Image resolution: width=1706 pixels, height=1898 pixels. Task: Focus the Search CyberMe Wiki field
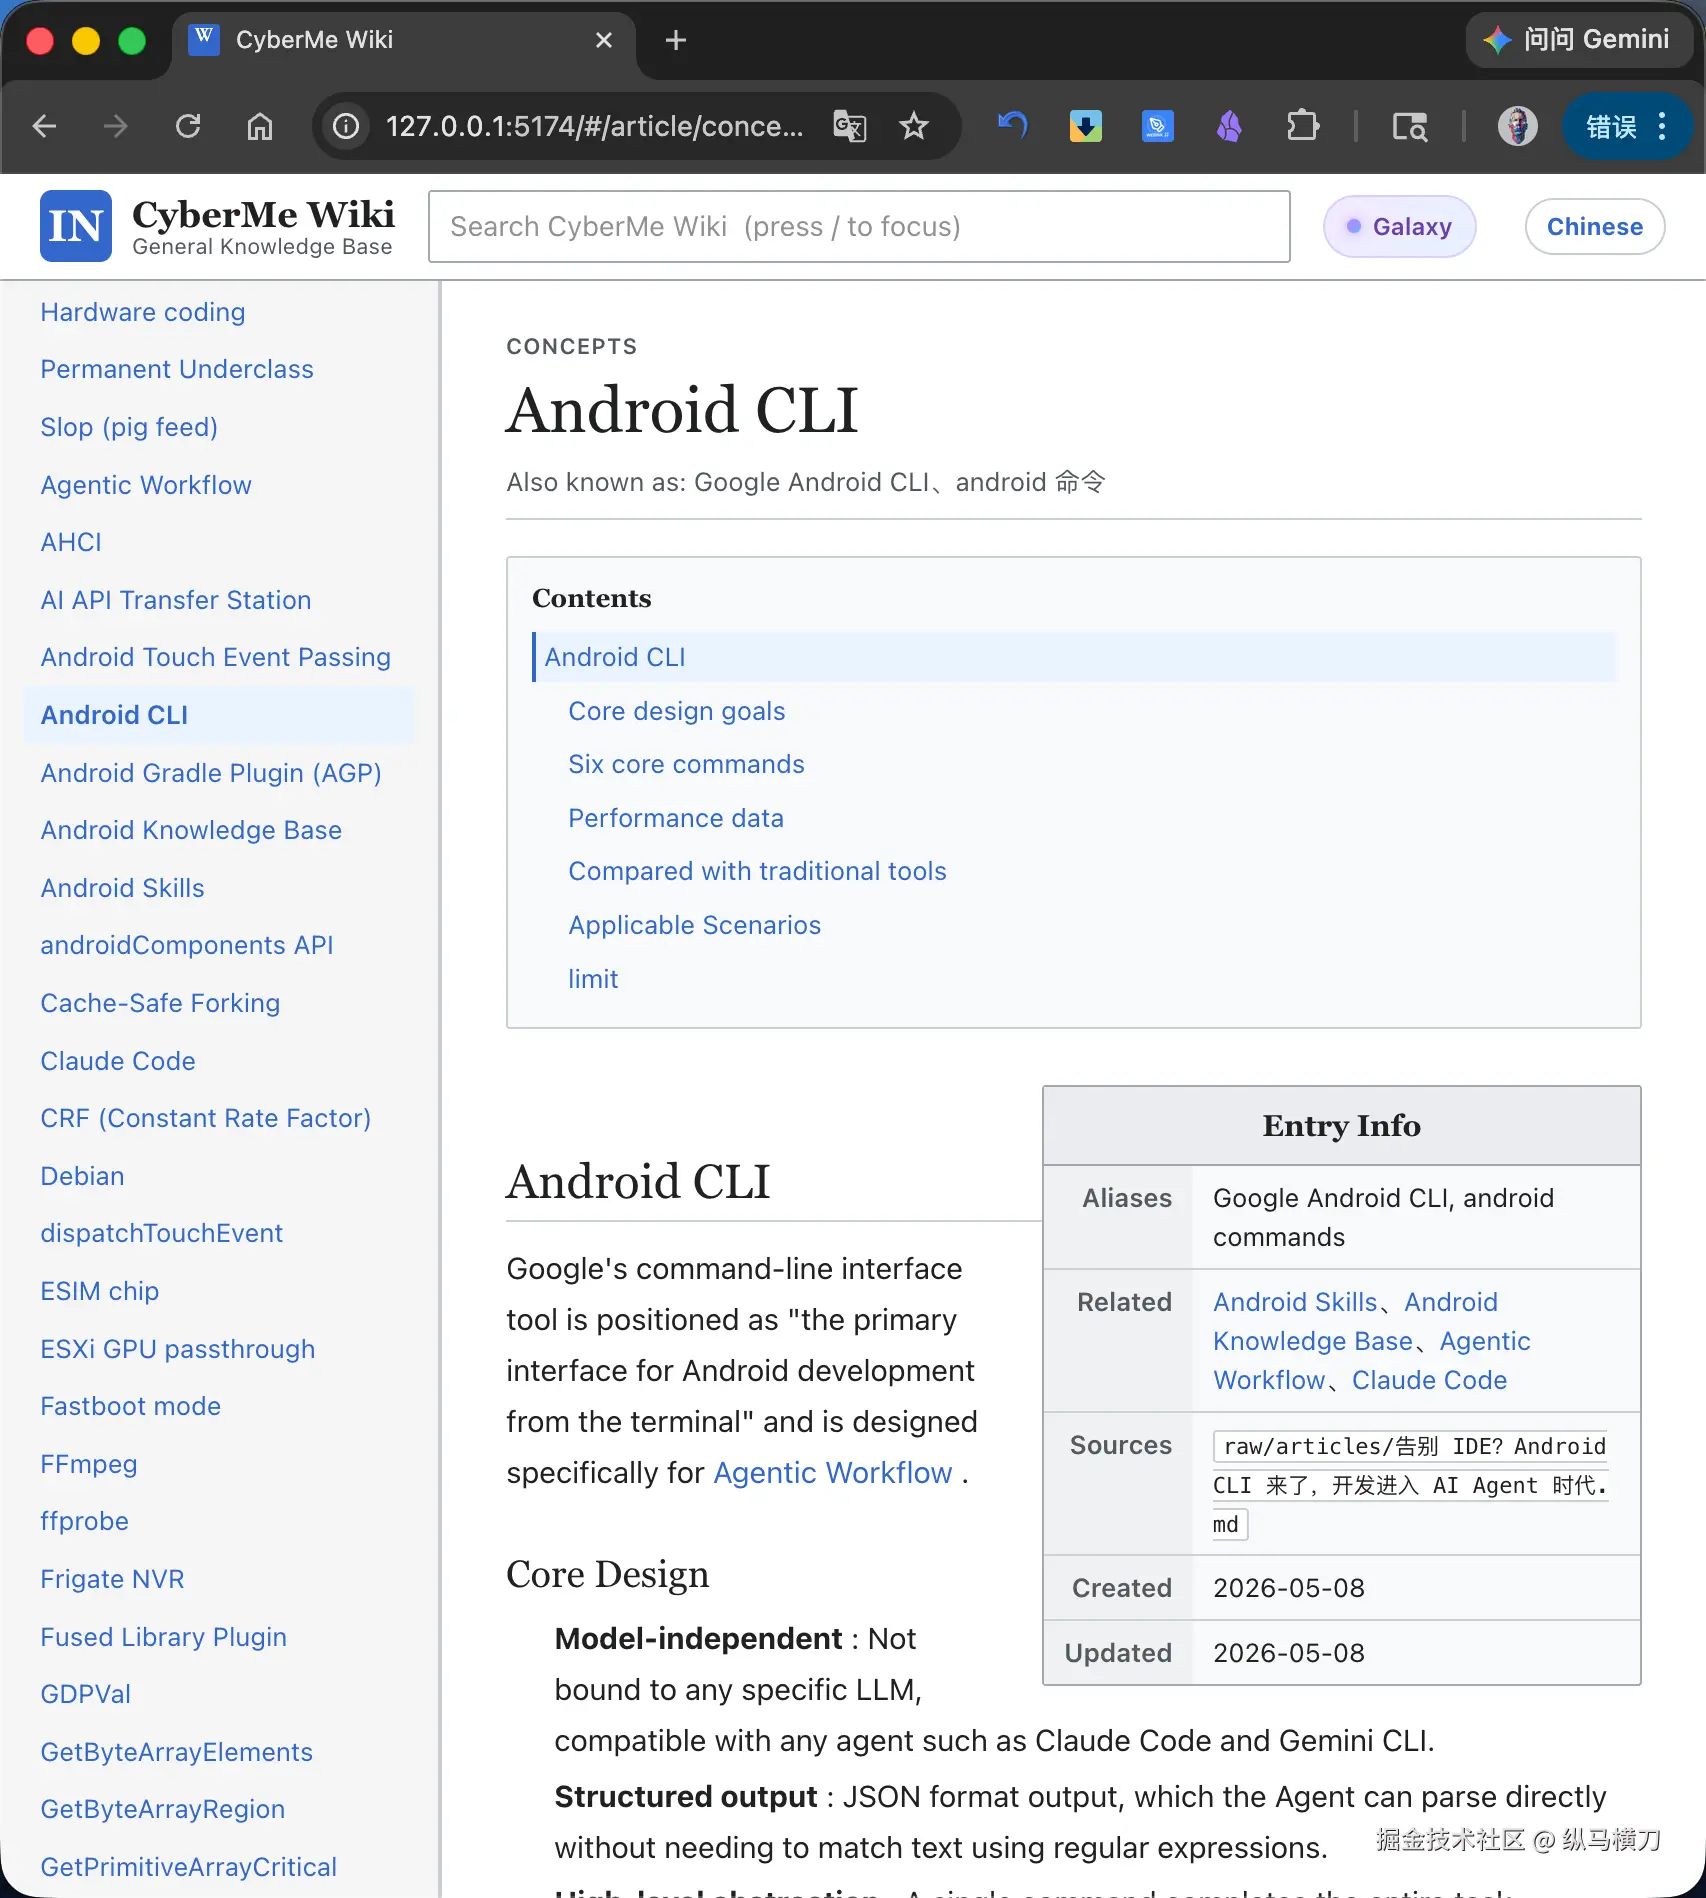point(859,227)
